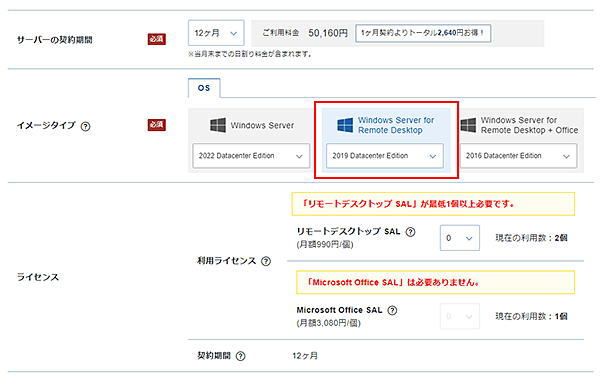Click the Windows Server logo icon
Image resolution: width=600 pixels, height=379 pixels.
[x=218, y=125]
